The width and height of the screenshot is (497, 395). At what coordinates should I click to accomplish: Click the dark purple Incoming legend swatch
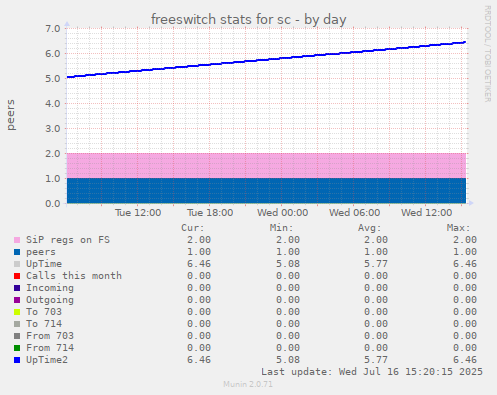pyautogui.click(x=17, y=288)
